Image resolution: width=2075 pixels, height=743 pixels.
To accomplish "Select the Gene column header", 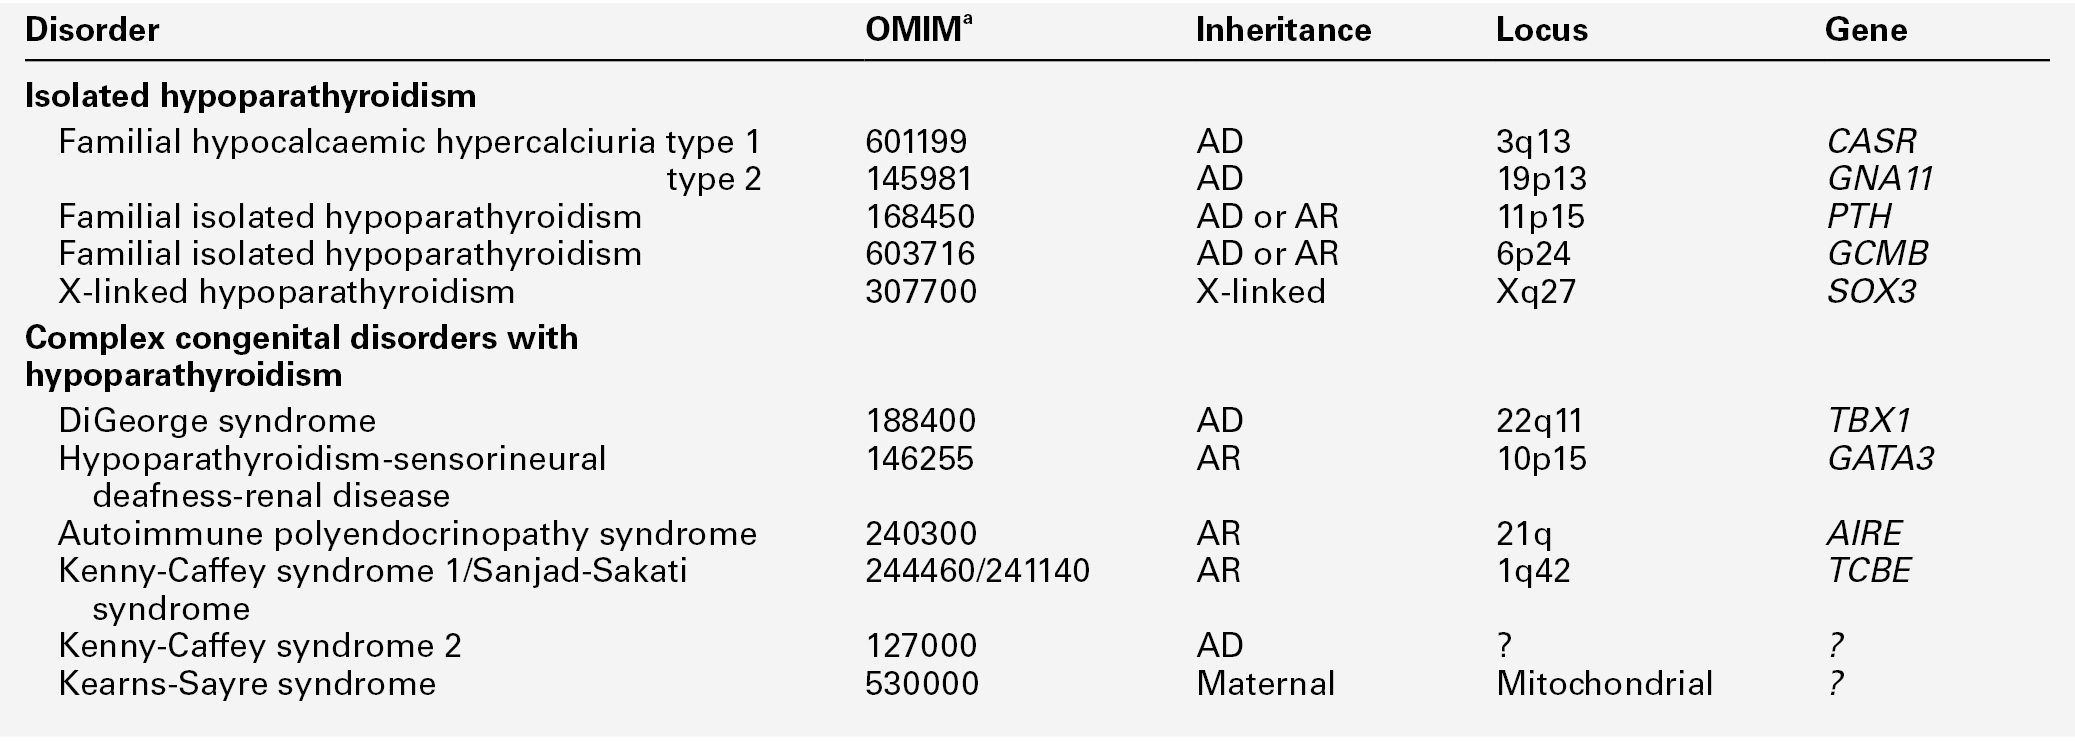I will pos(1865,30).
